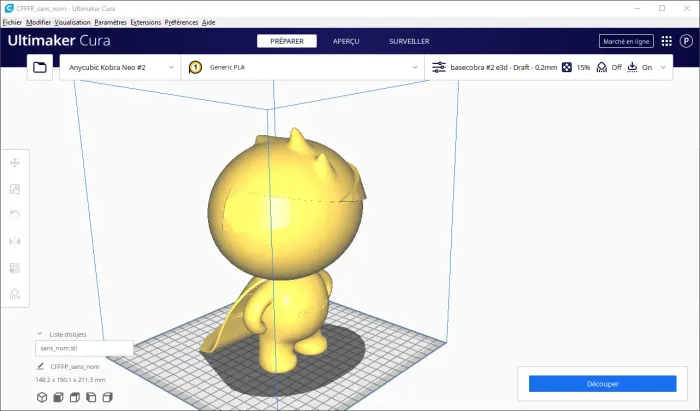Select sans_nom.stl in the object list
This screenshot has height=411, width=700.
[x=84, y=348]
